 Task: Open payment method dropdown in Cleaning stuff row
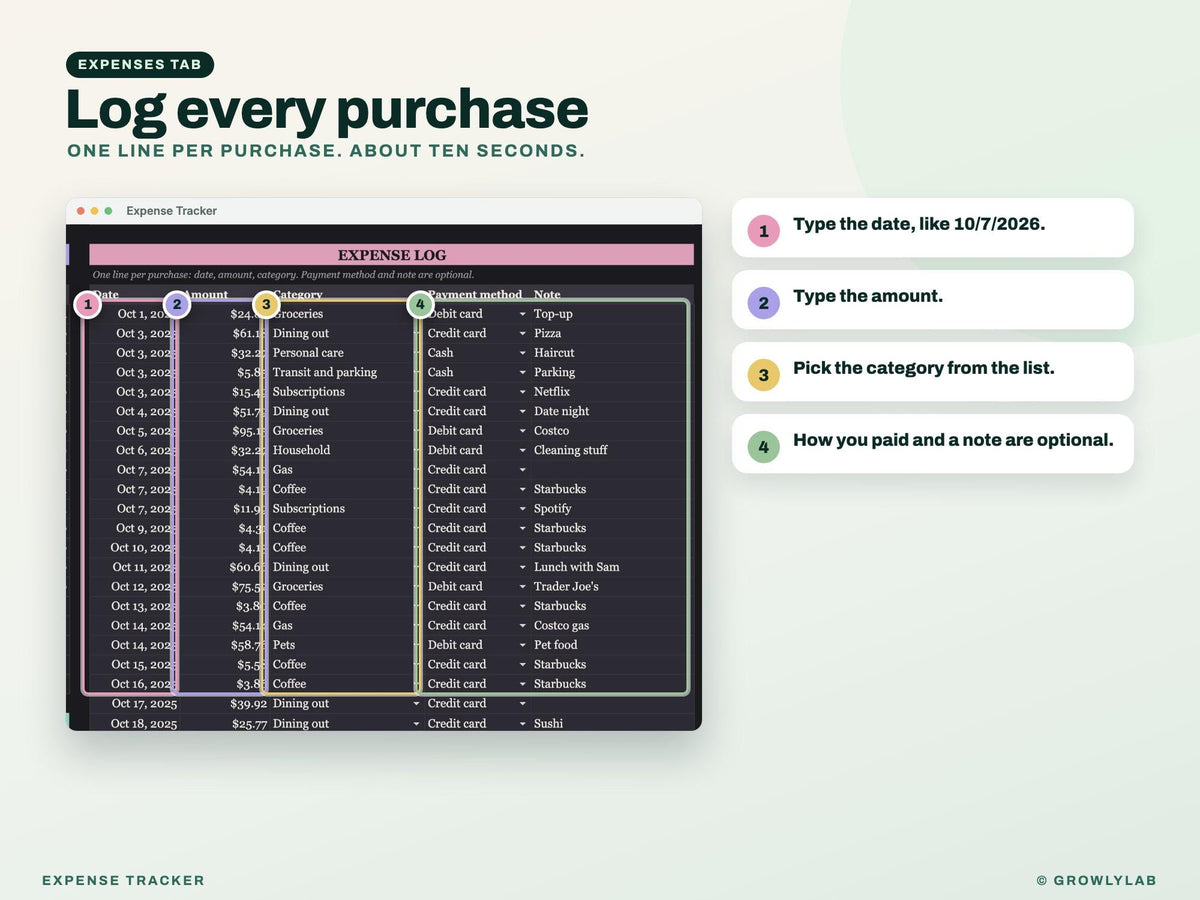522,450
